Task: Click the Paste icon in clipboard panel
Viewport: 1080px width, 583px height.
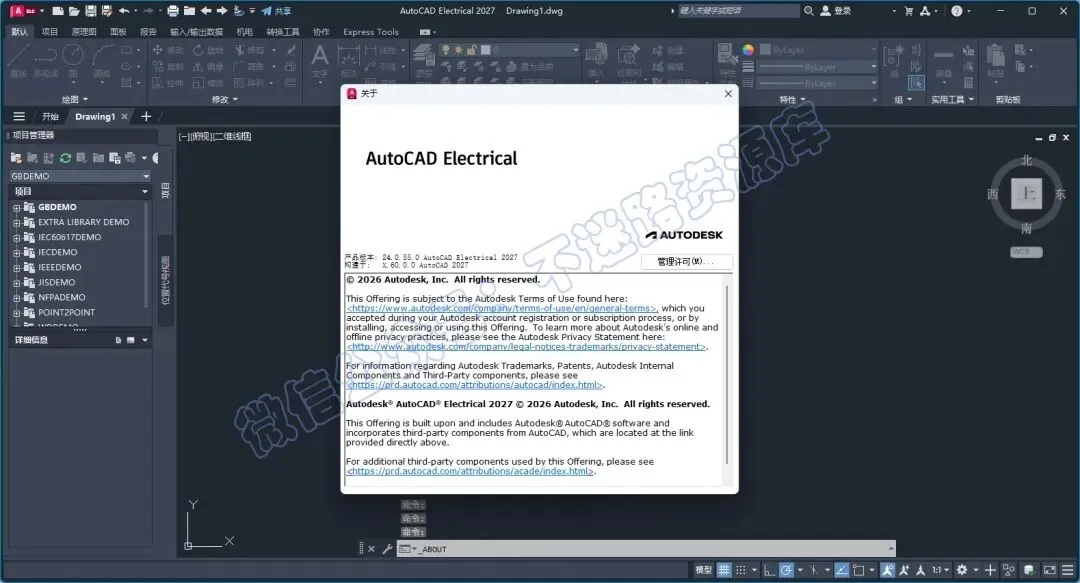Action: point(995,56)
